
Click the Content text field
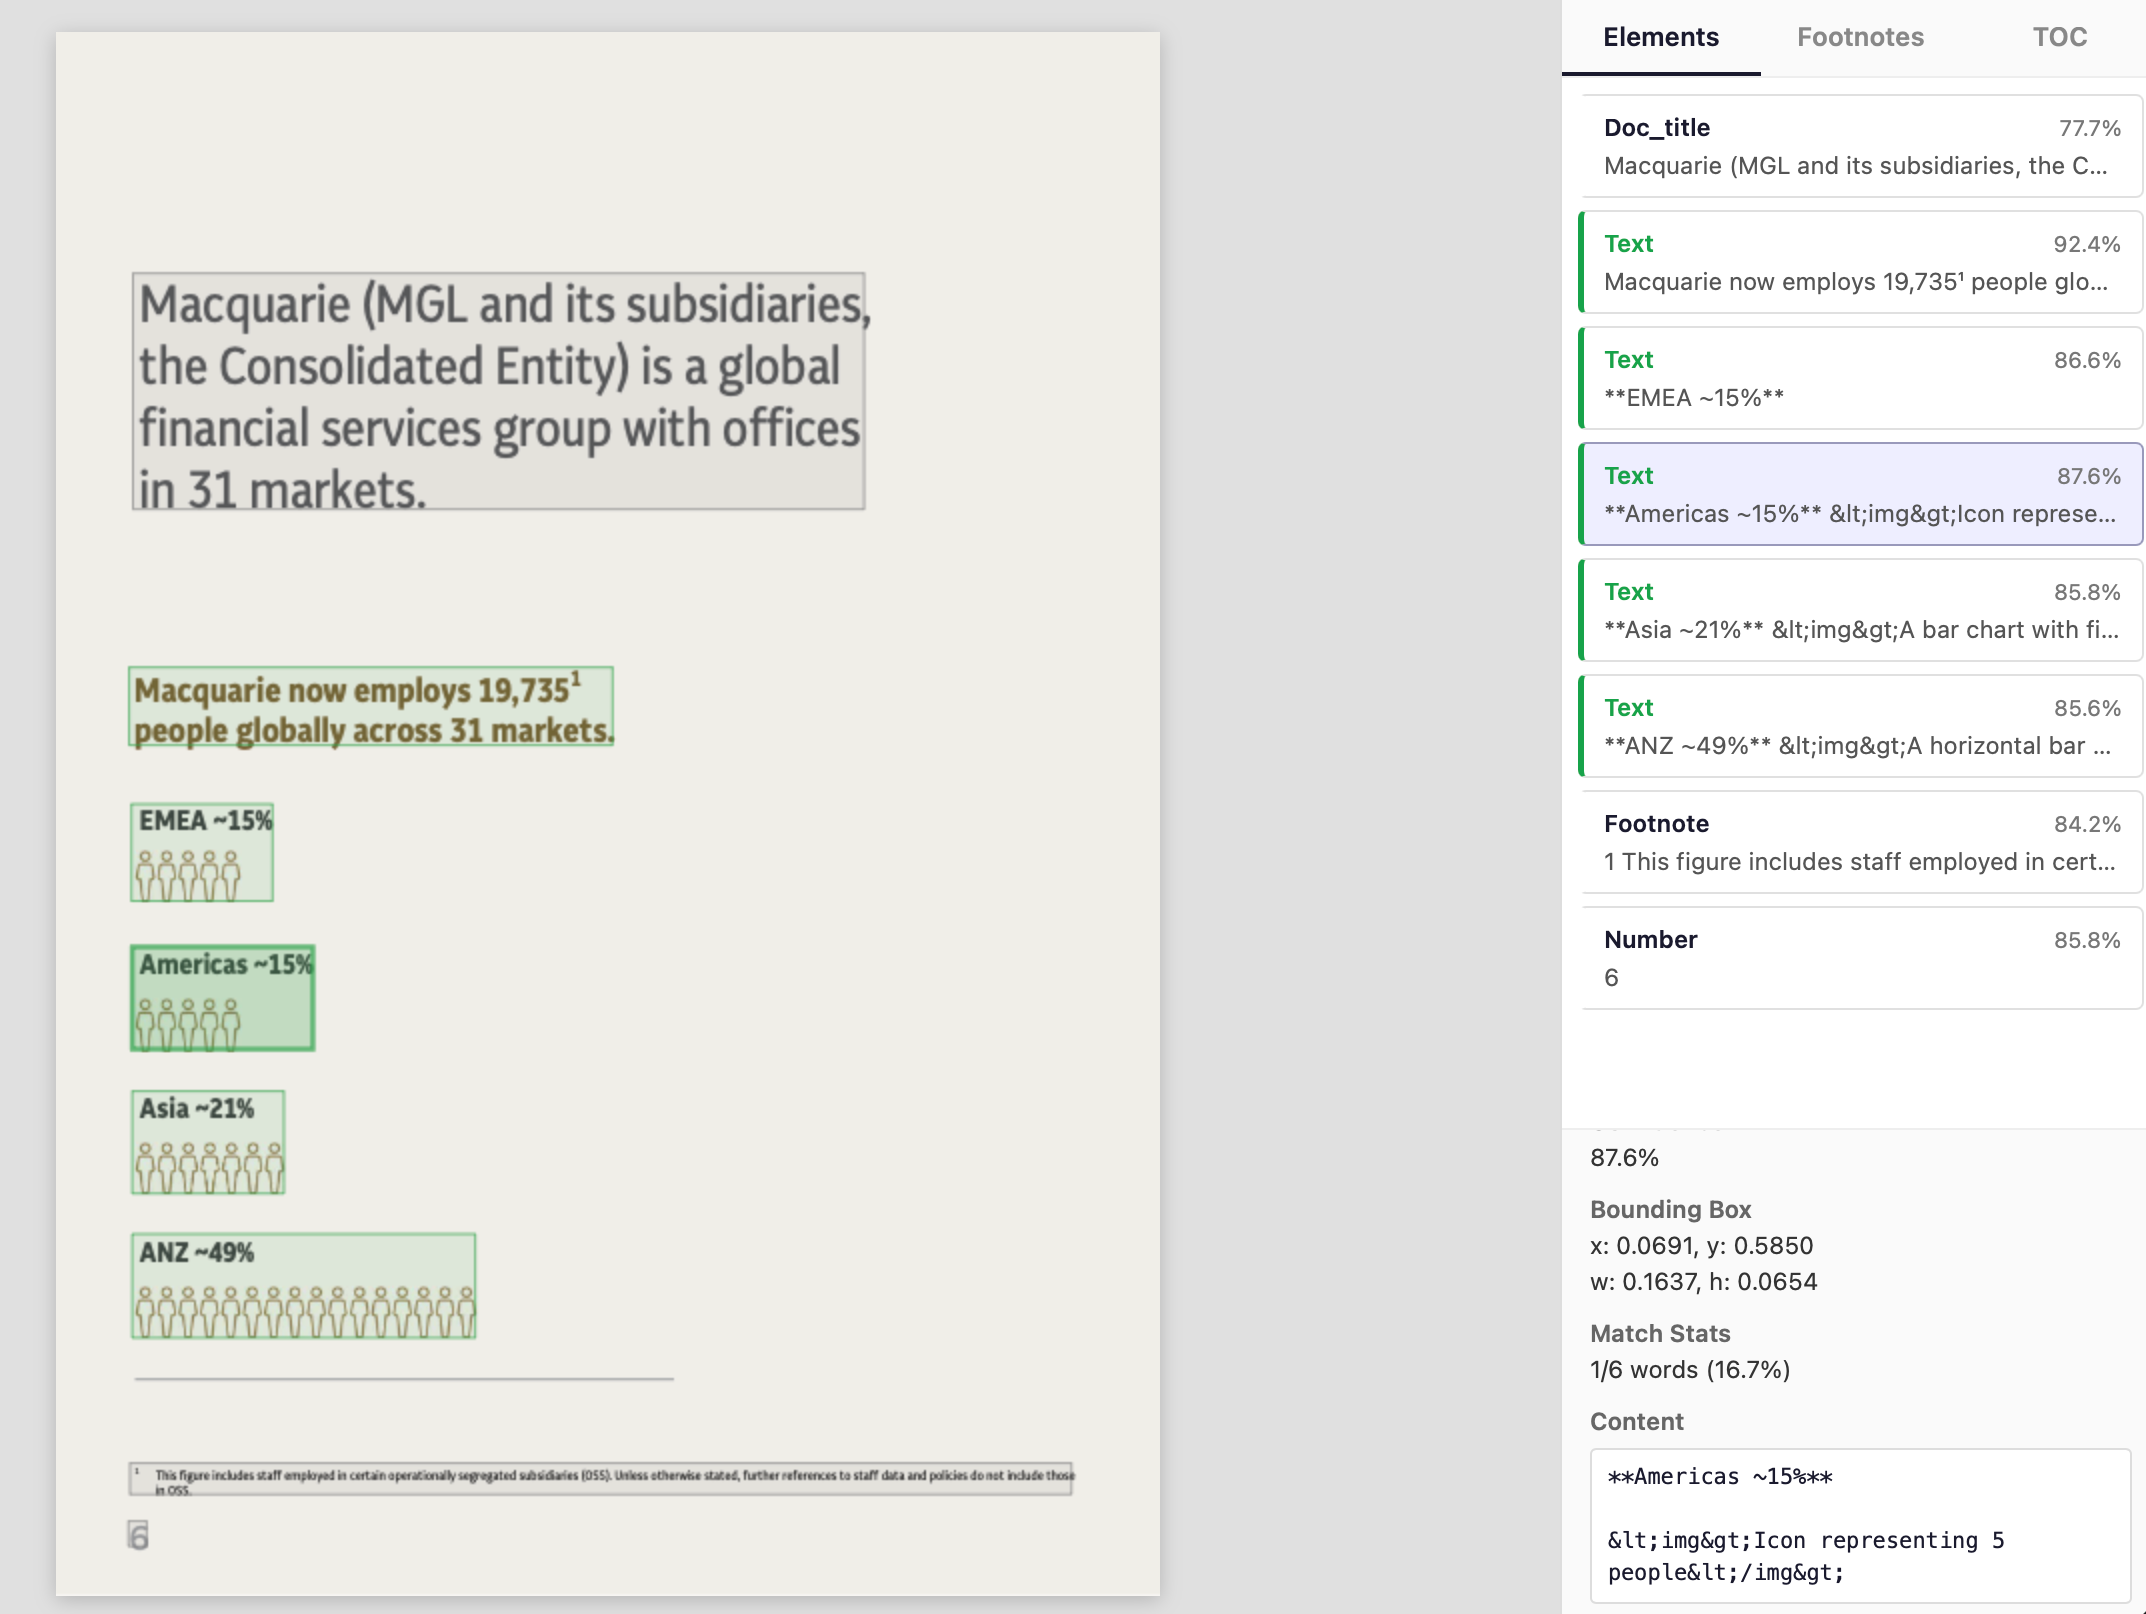(1859, 1524)
